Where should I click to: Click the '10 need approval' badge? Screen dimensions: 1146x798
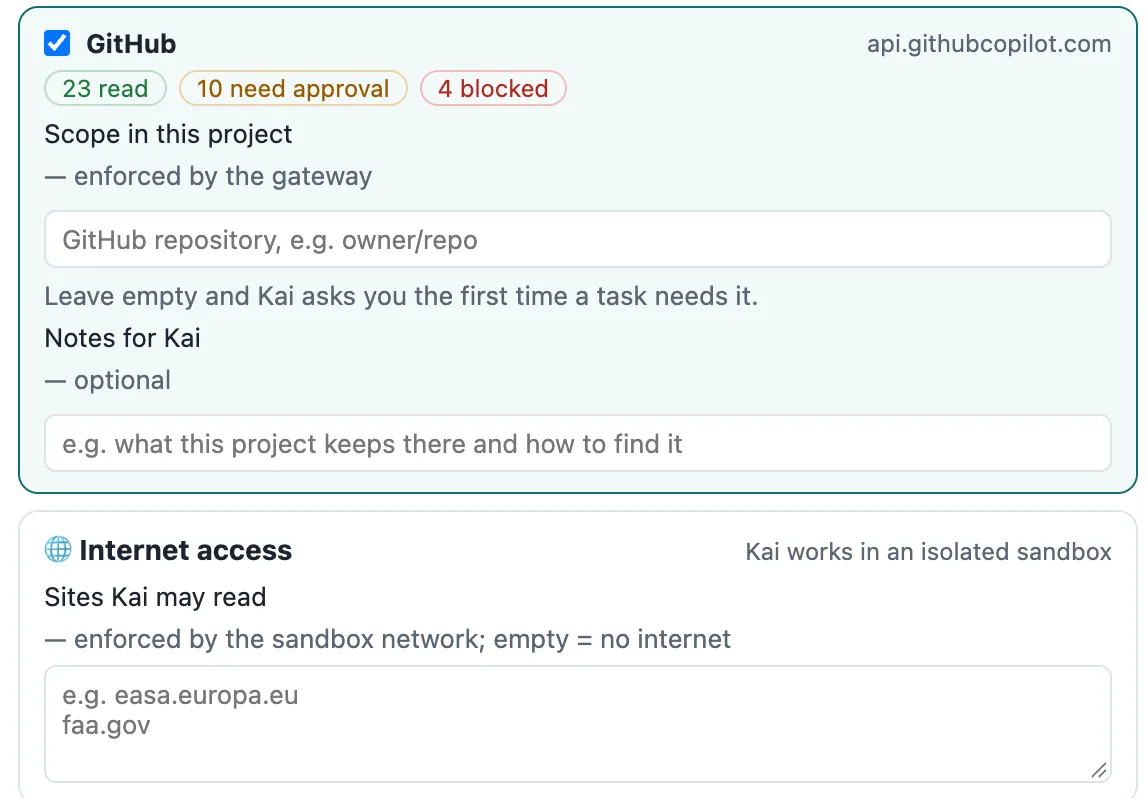click(x=293, y=88)
